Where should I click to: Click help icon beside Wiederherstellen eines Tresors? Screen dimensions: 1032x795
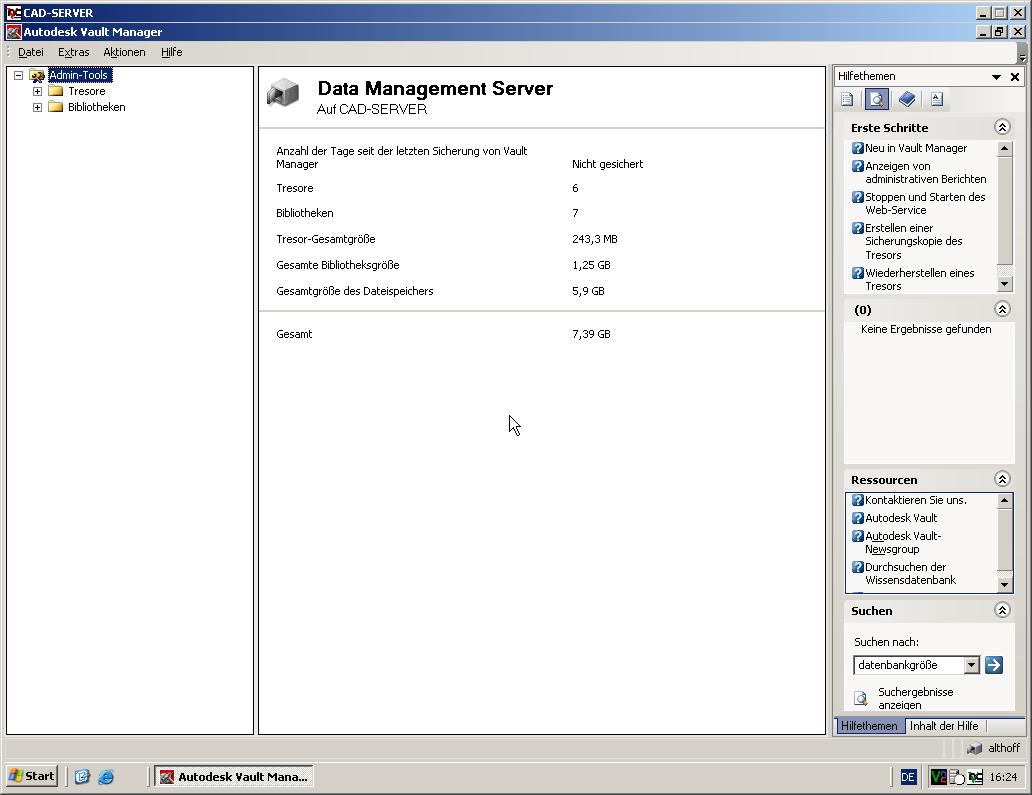point(858,272)
